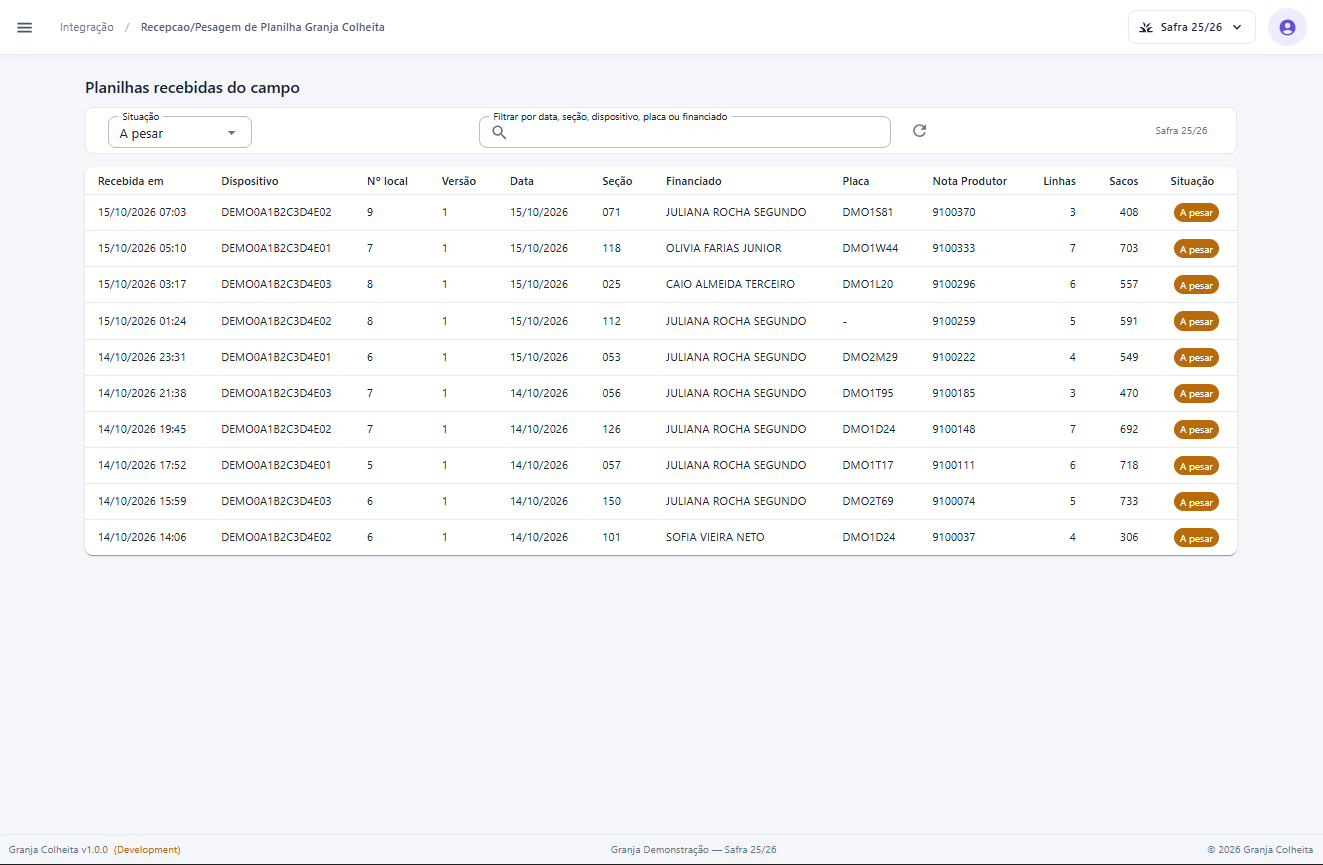Click plate 'DMO2M29' cell
The width and height of the screenshot is (1323, 865).
(x=870, y=357)
